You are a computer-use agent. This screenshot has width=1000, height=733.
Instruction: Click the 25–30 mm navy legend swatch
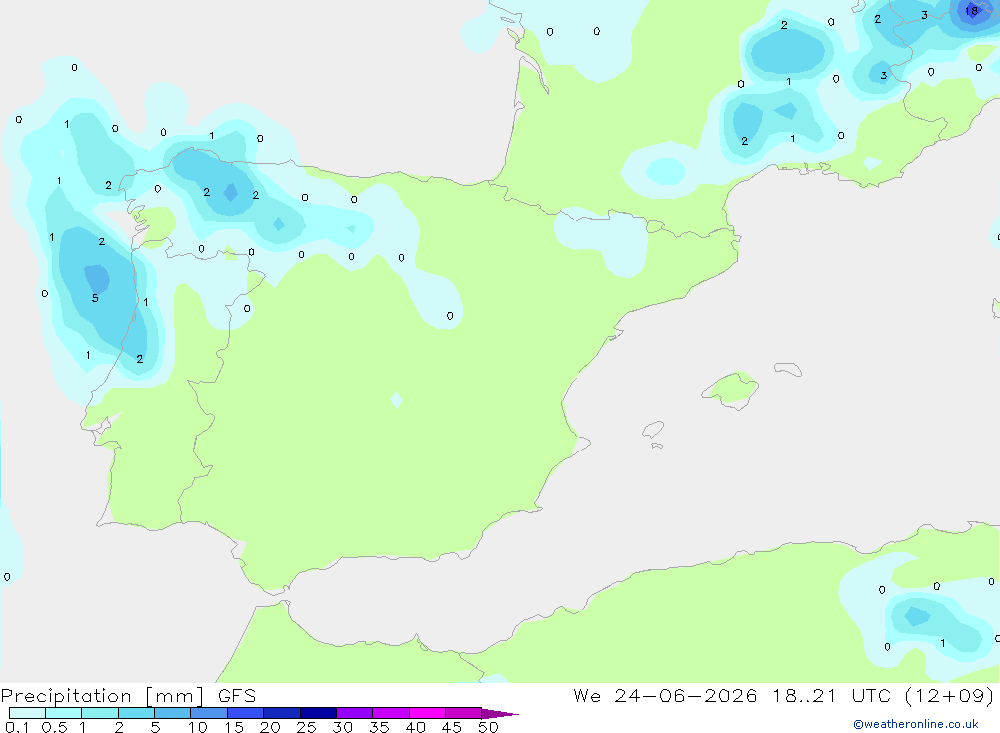[x=318, y=713]
